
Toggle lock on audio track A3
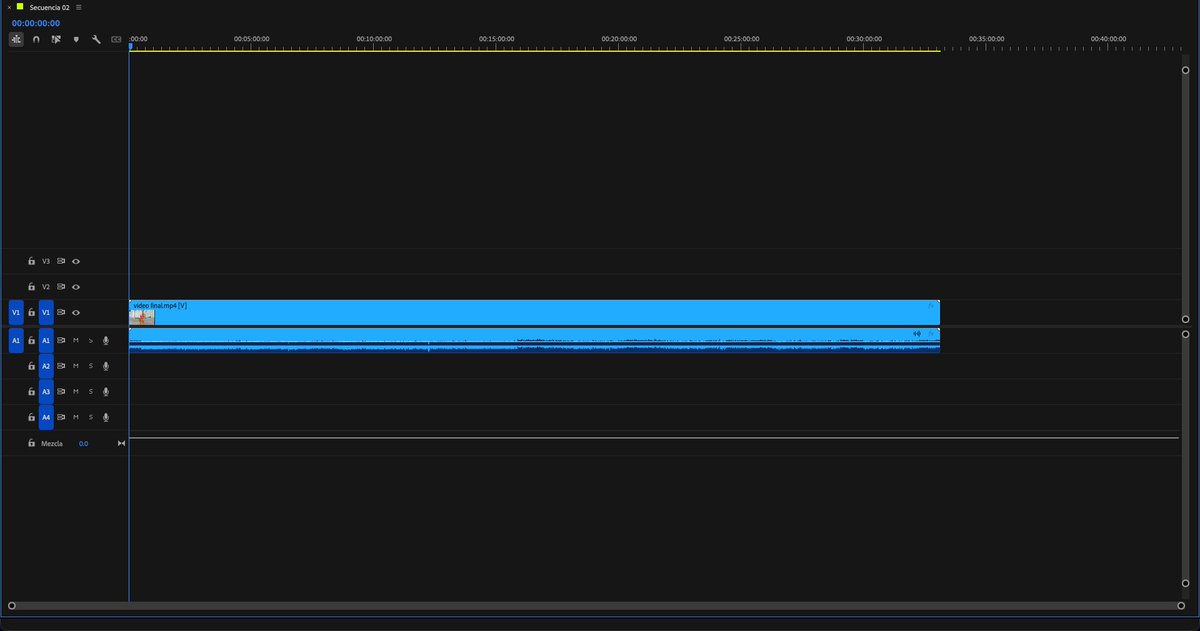coord(31,391)
